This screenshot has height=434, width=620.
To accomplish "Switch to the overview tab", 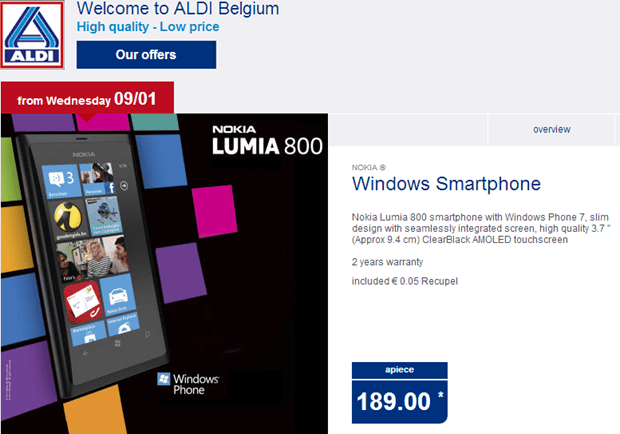I will 552,129.
